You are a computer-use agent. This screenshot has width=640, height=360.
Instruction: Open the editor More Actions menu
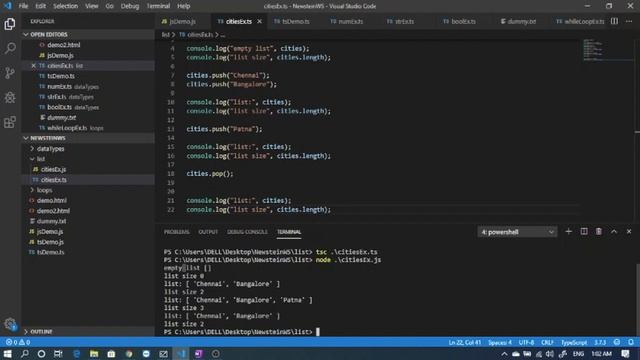(x=629, y=21)
